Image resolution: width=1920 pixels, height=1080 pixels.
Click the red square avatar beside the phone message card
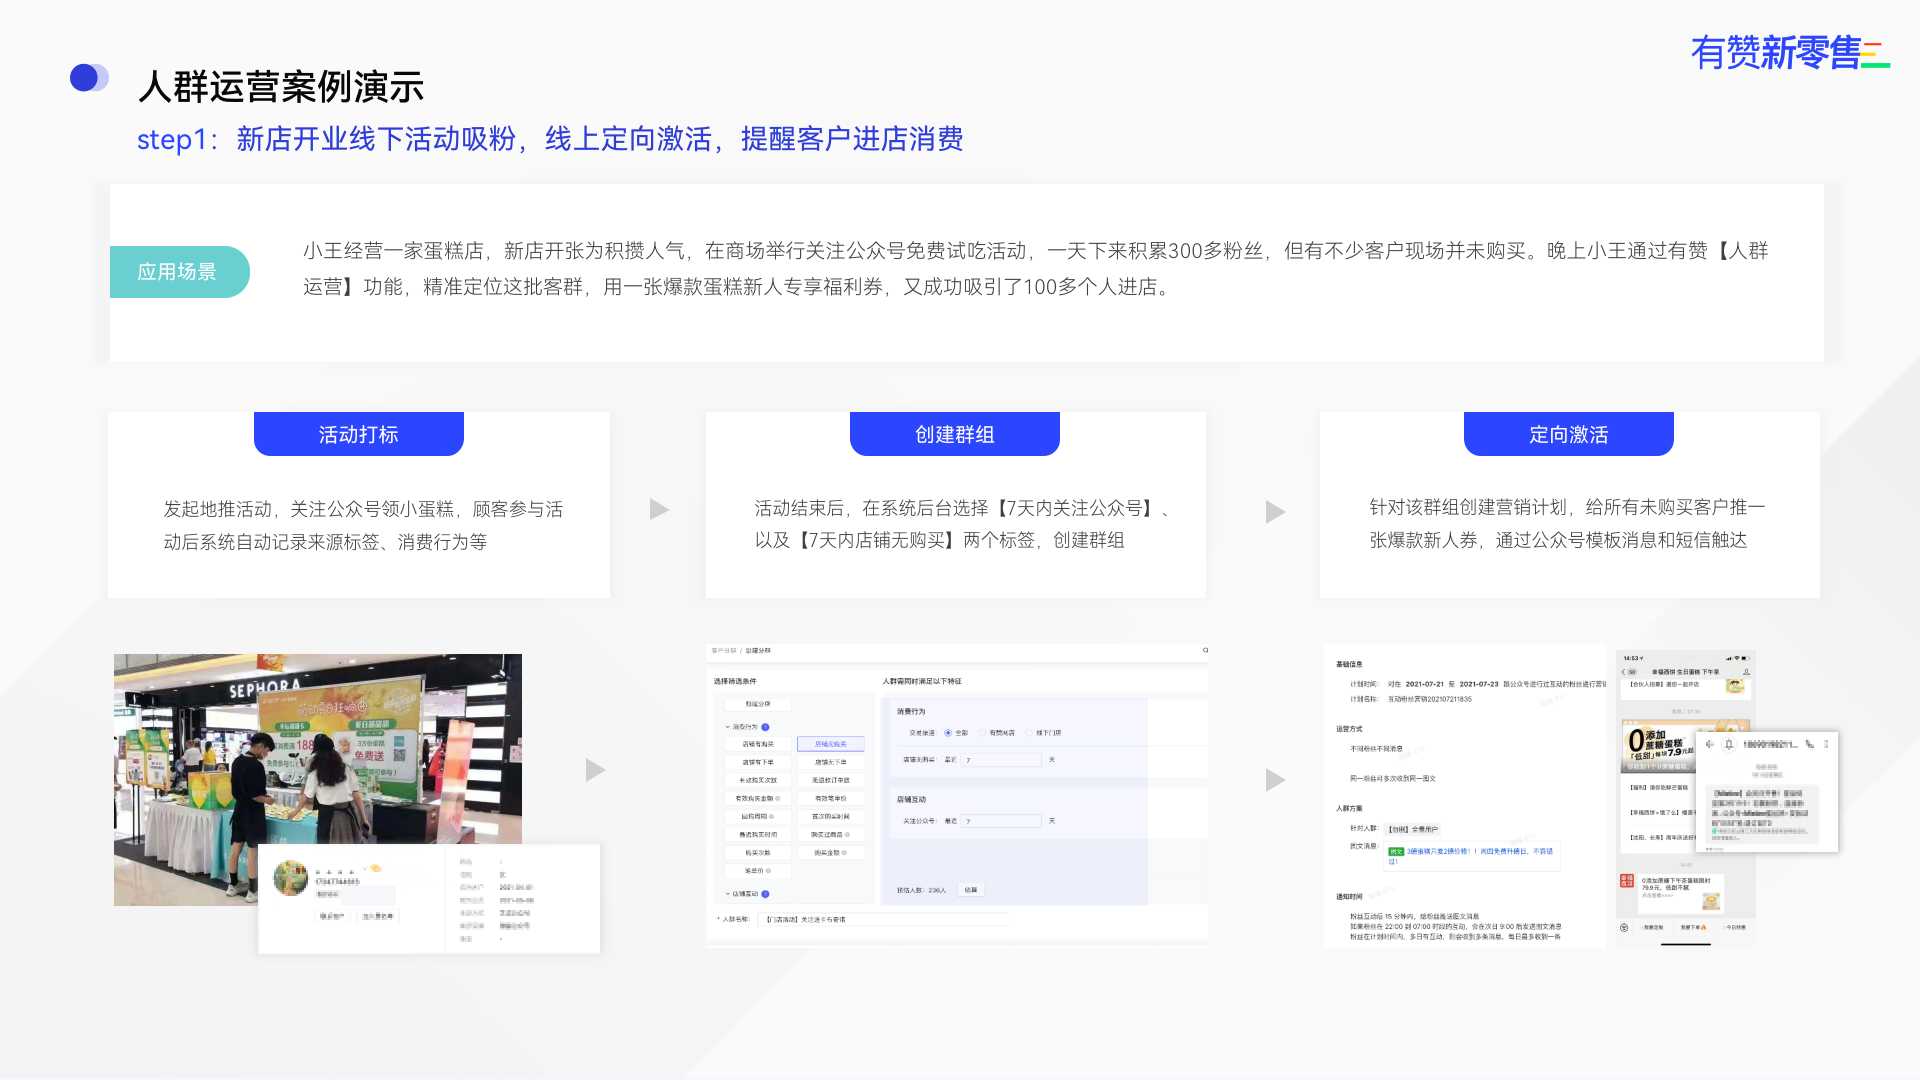pyautogui.click(x=1627, y=880)
